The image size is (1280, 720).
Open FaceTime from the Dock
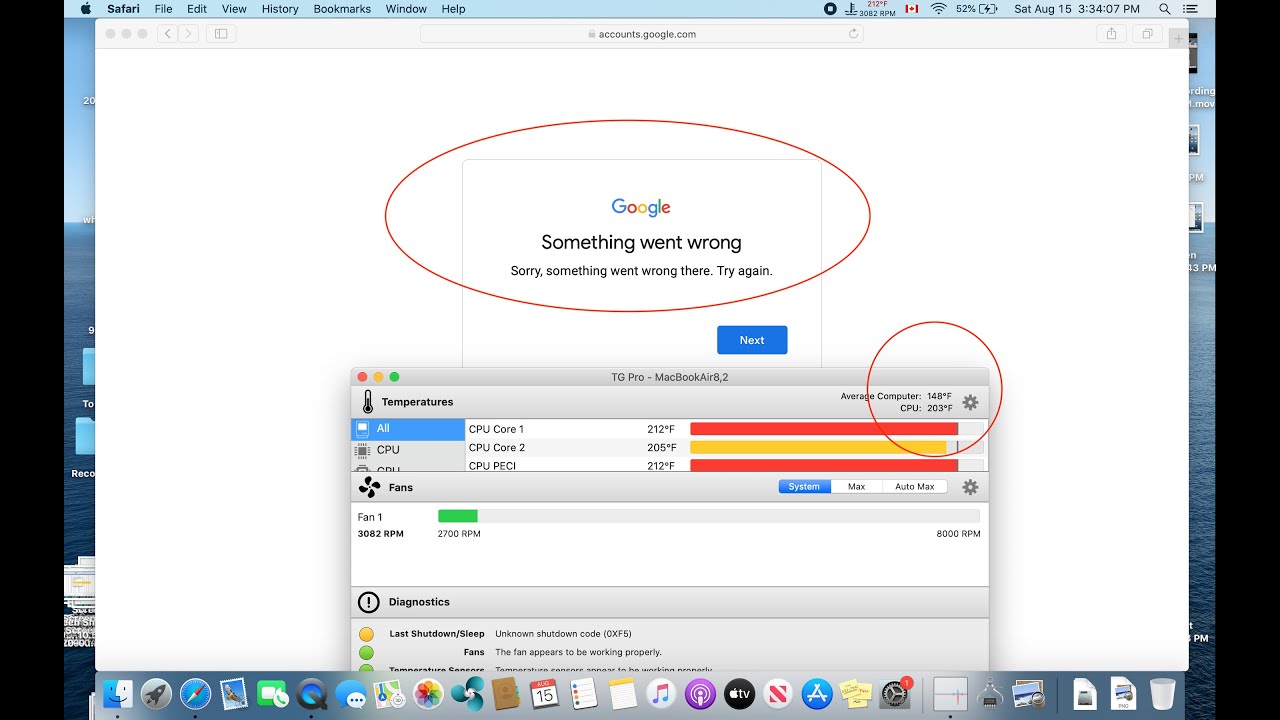click(273, 693)
